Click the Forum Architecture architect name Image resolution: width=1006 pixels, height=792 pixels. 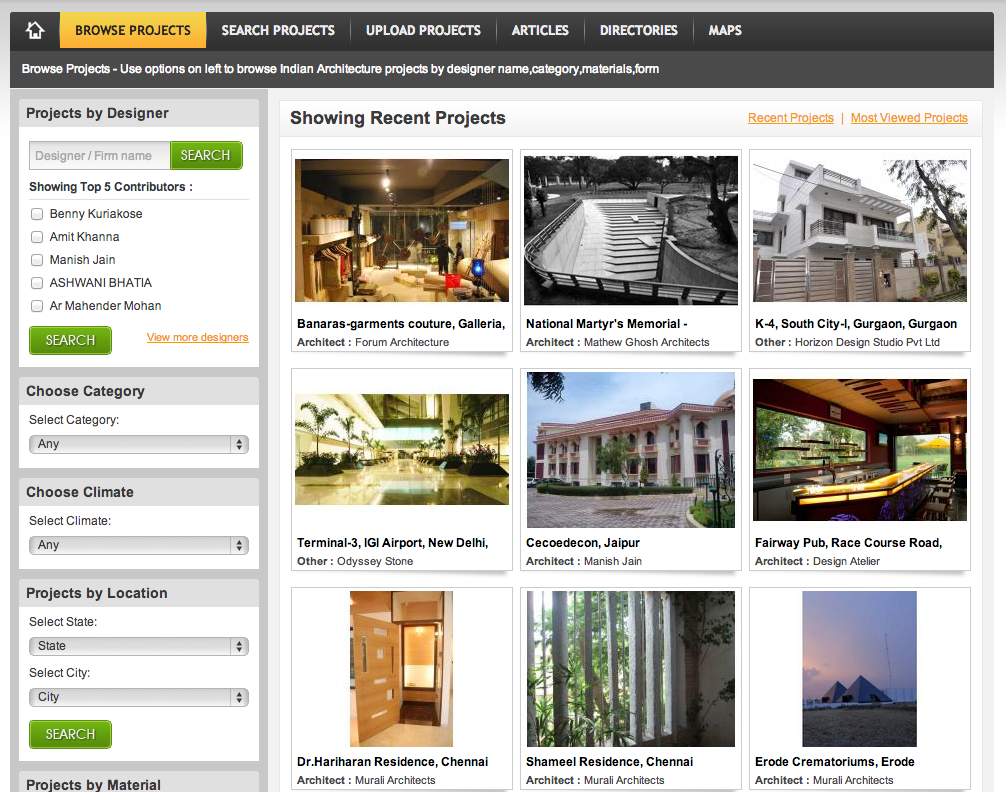pos(402,343)
